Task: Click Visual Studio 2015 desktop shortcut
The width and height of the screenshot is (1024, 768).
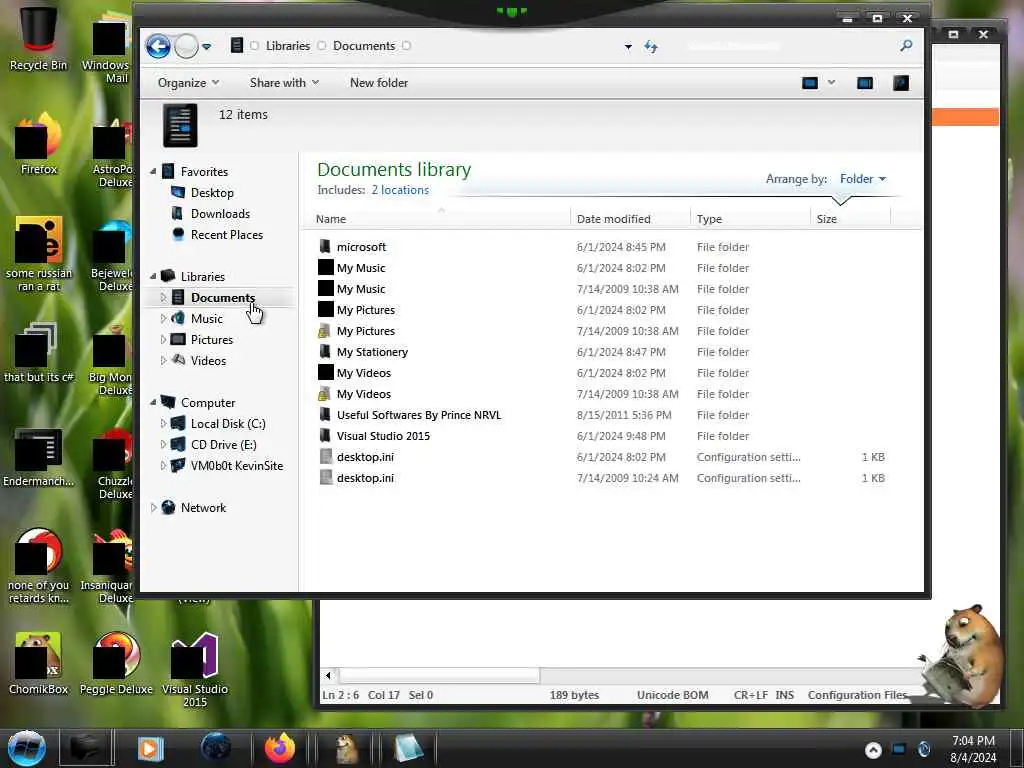Action: click(x=195, y=669)
